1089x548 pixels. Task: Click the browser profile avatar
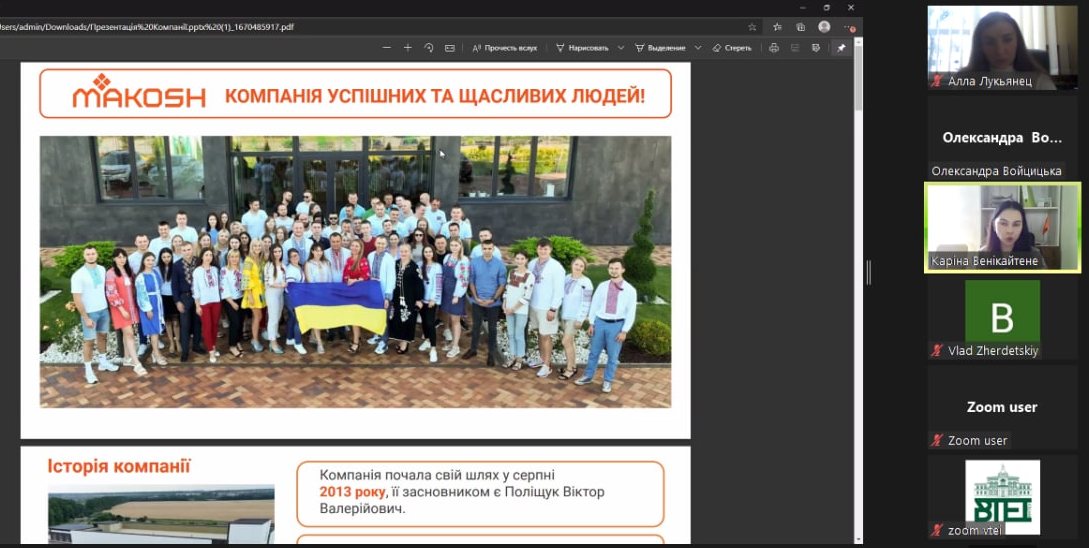[824, 27]
